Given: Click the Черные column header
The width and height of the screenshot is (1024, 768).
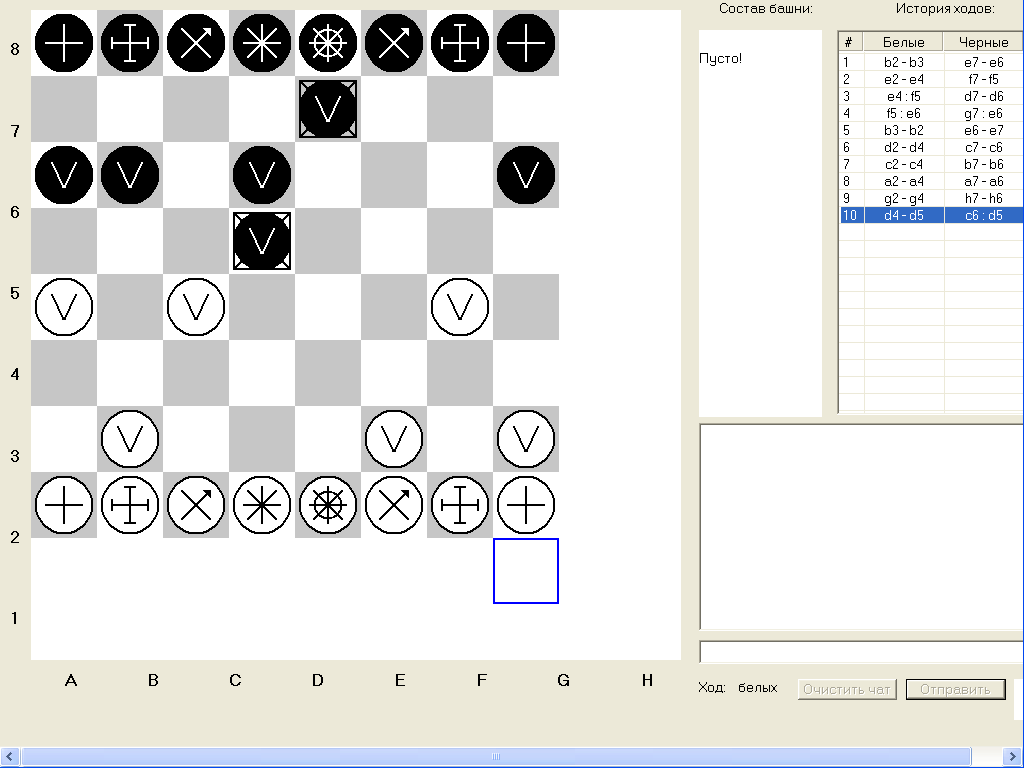Looking at the screenshot, I should click(x=984, y=42).
